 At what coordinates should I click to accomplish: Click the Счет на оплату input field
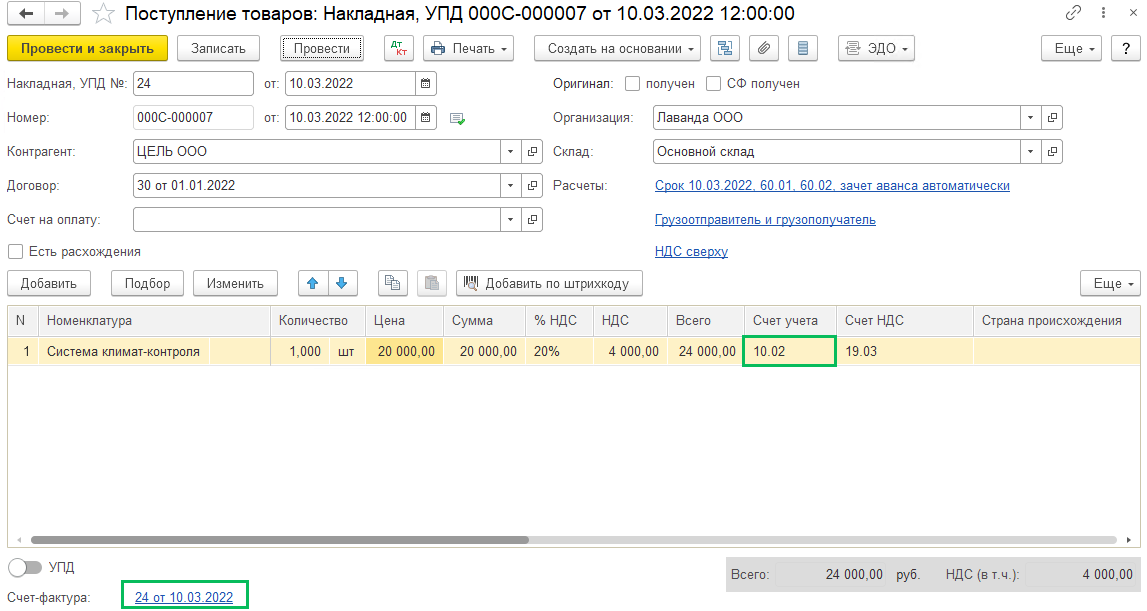pos(317,220)
